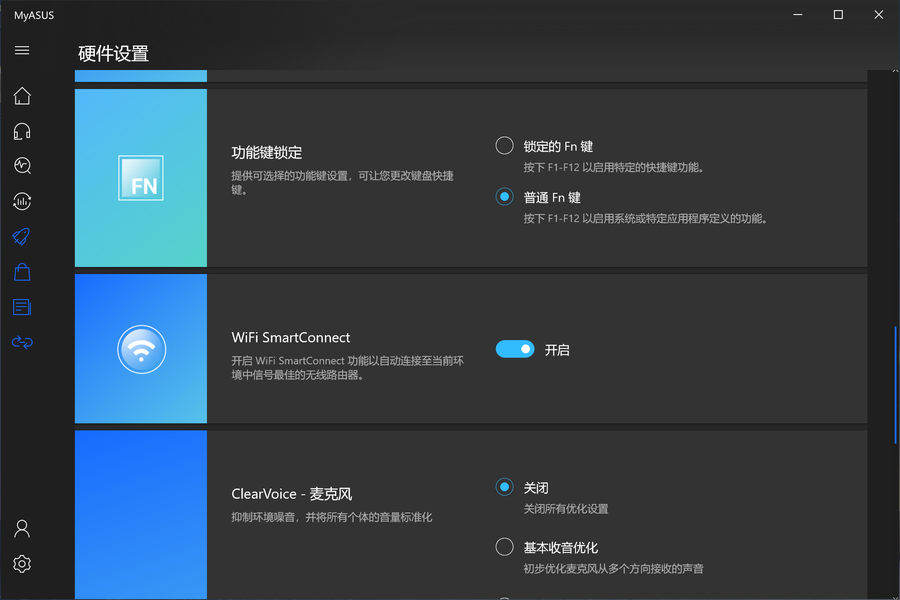Open the customer support headset section
900x600 pixels.
click(x=22, y=130)
